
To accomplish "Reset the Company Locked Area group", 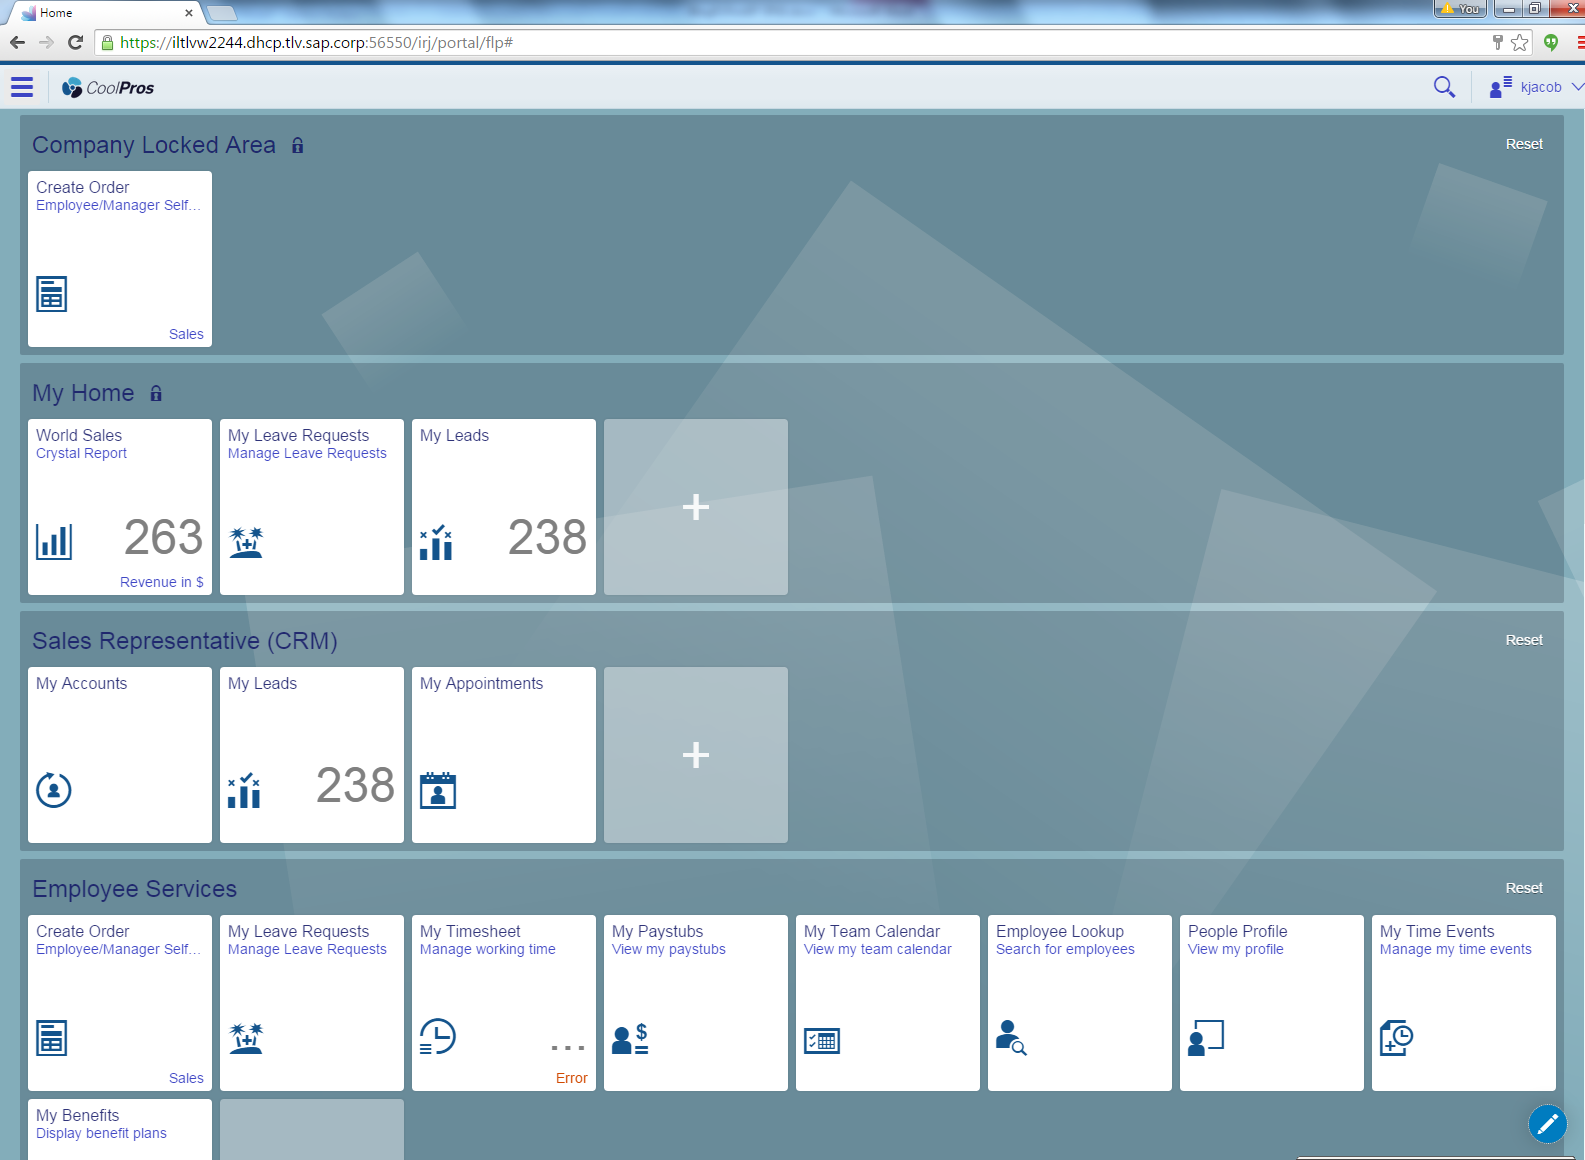I will [x=1524, y=144].
